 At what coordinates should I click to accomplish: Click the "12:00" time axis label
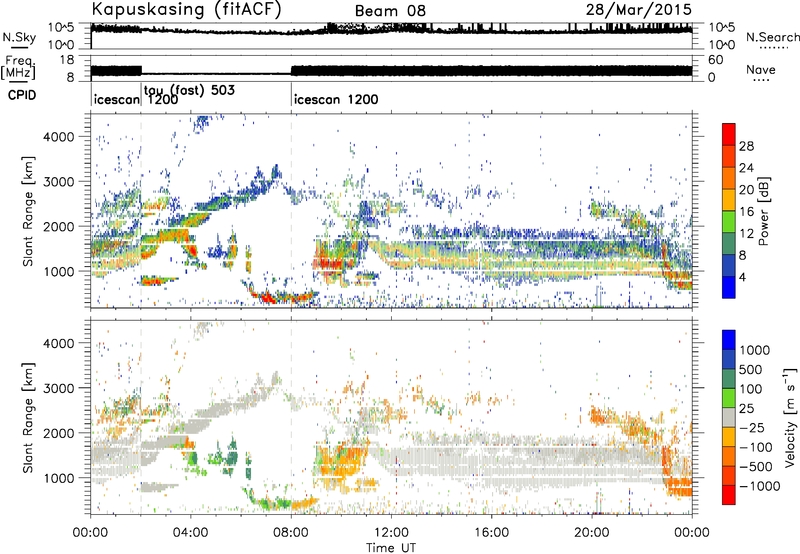[x=391, y=533]
